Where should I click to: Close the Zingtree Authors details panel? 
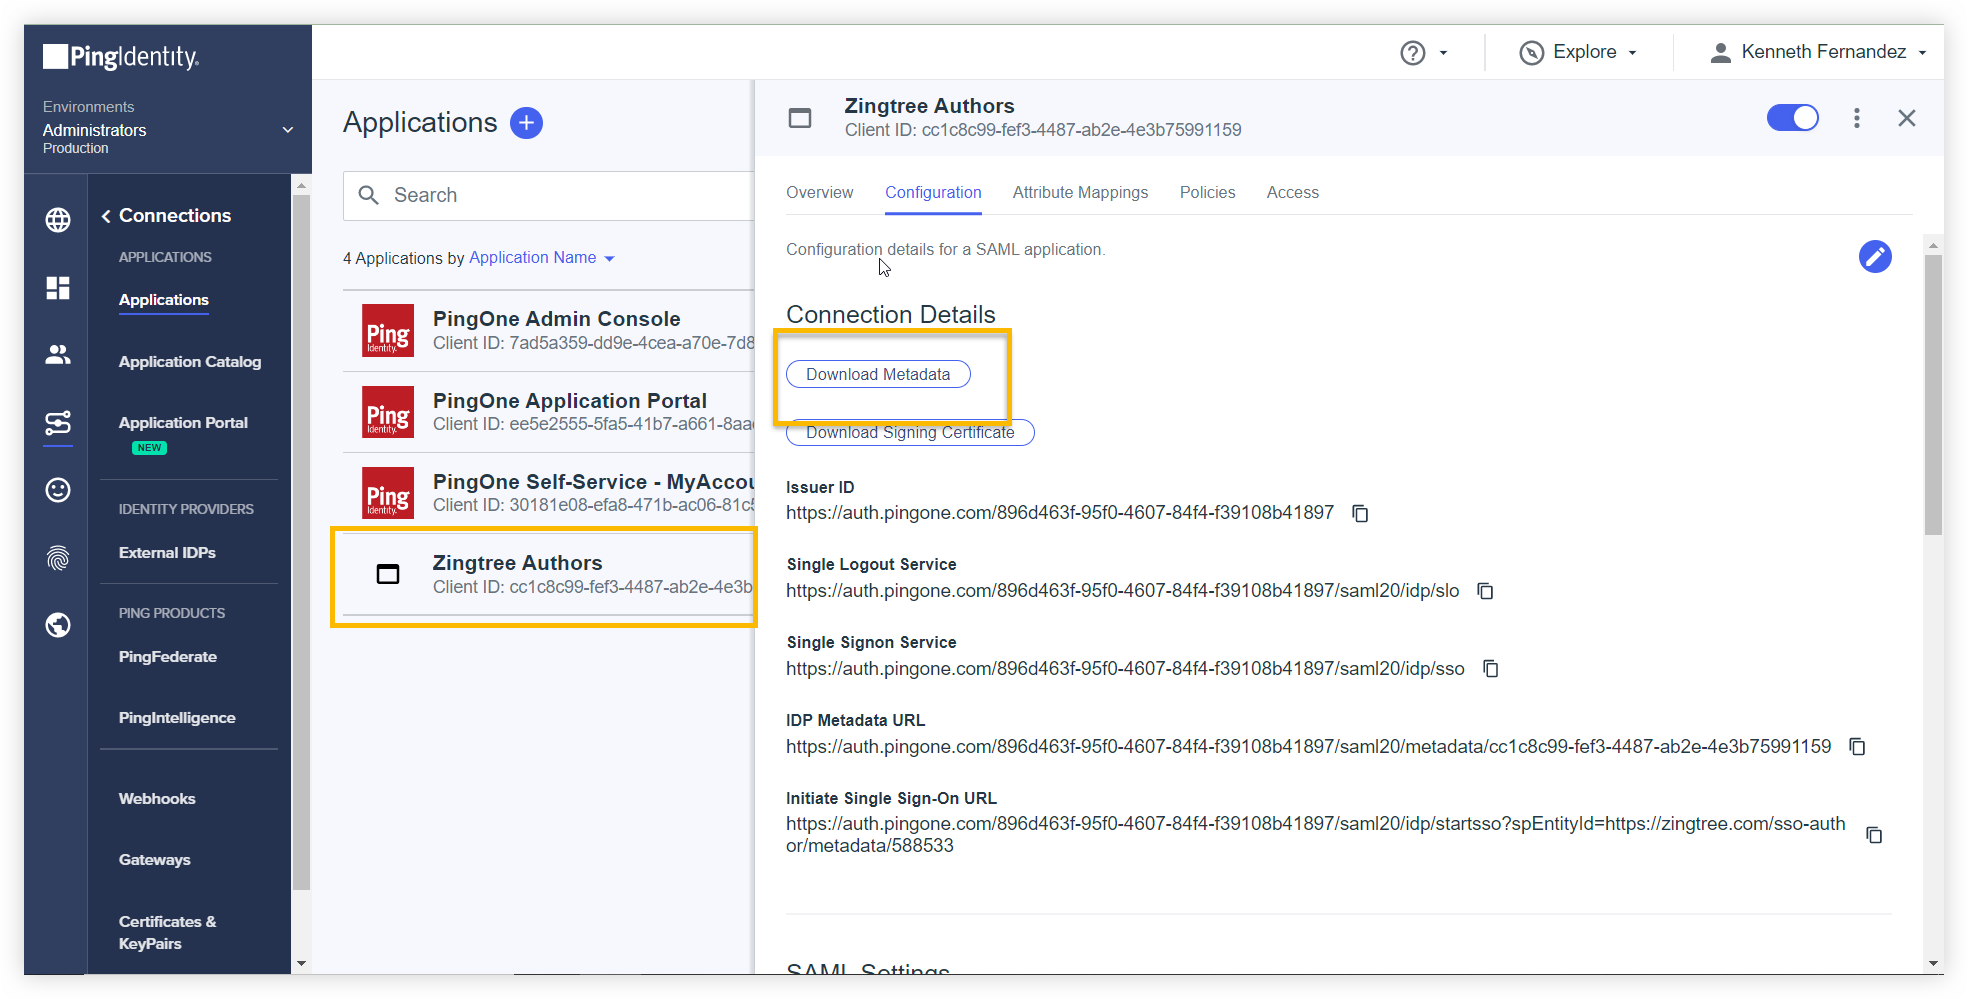coord(1907,118)
